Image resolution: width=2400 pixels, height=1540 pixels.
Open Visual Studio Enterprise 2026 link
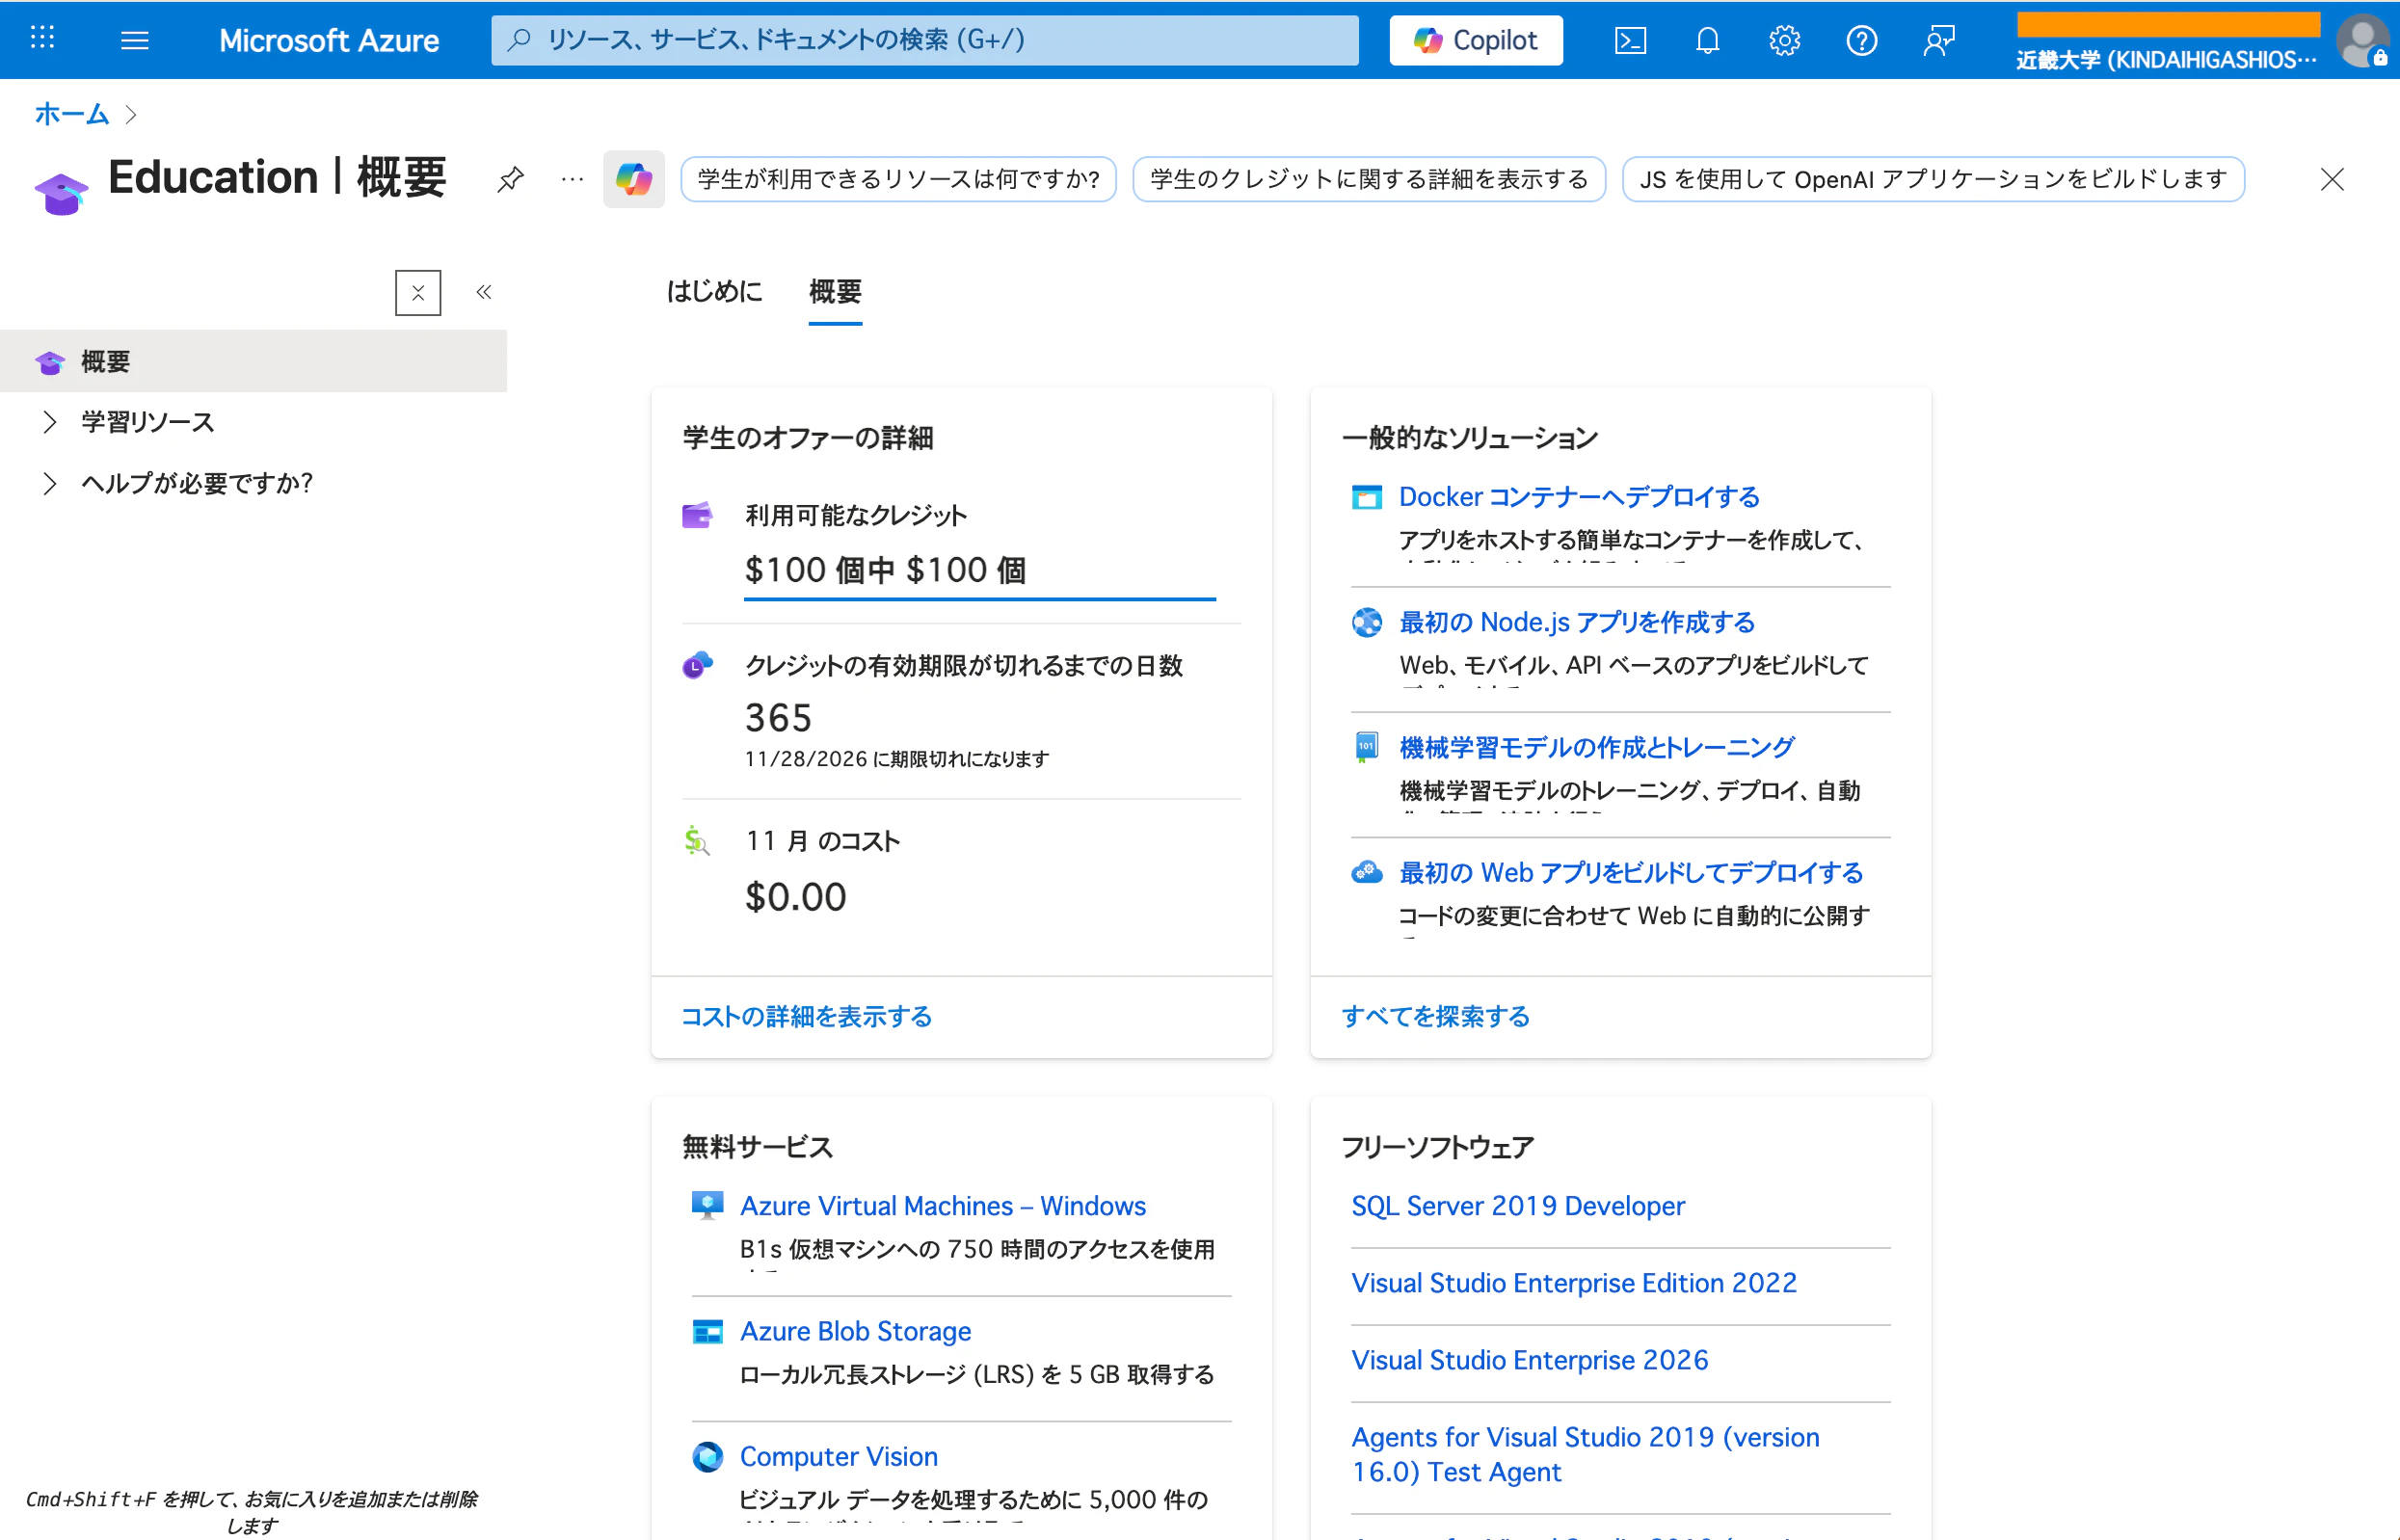(1530, 1359)
